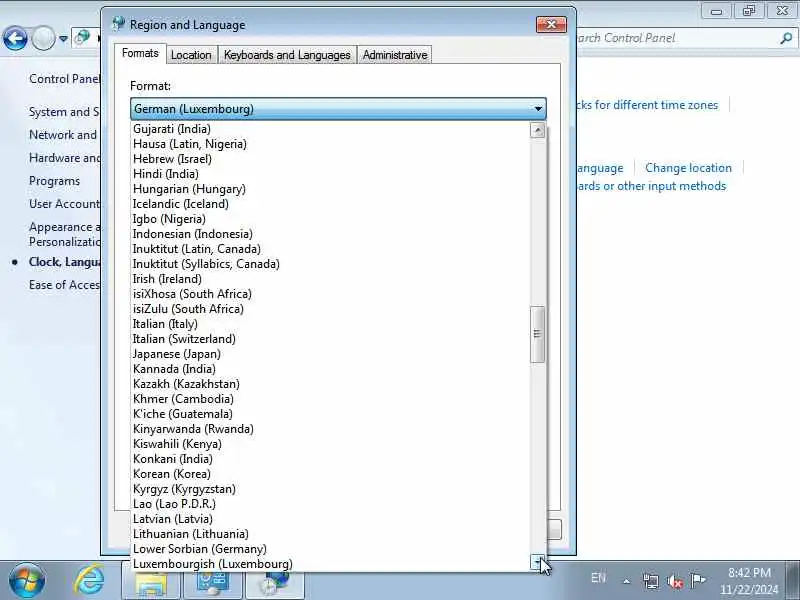Screen dimensions: 800x600
Task: Click the EN language bar indicator
Action: pos(598,578)
